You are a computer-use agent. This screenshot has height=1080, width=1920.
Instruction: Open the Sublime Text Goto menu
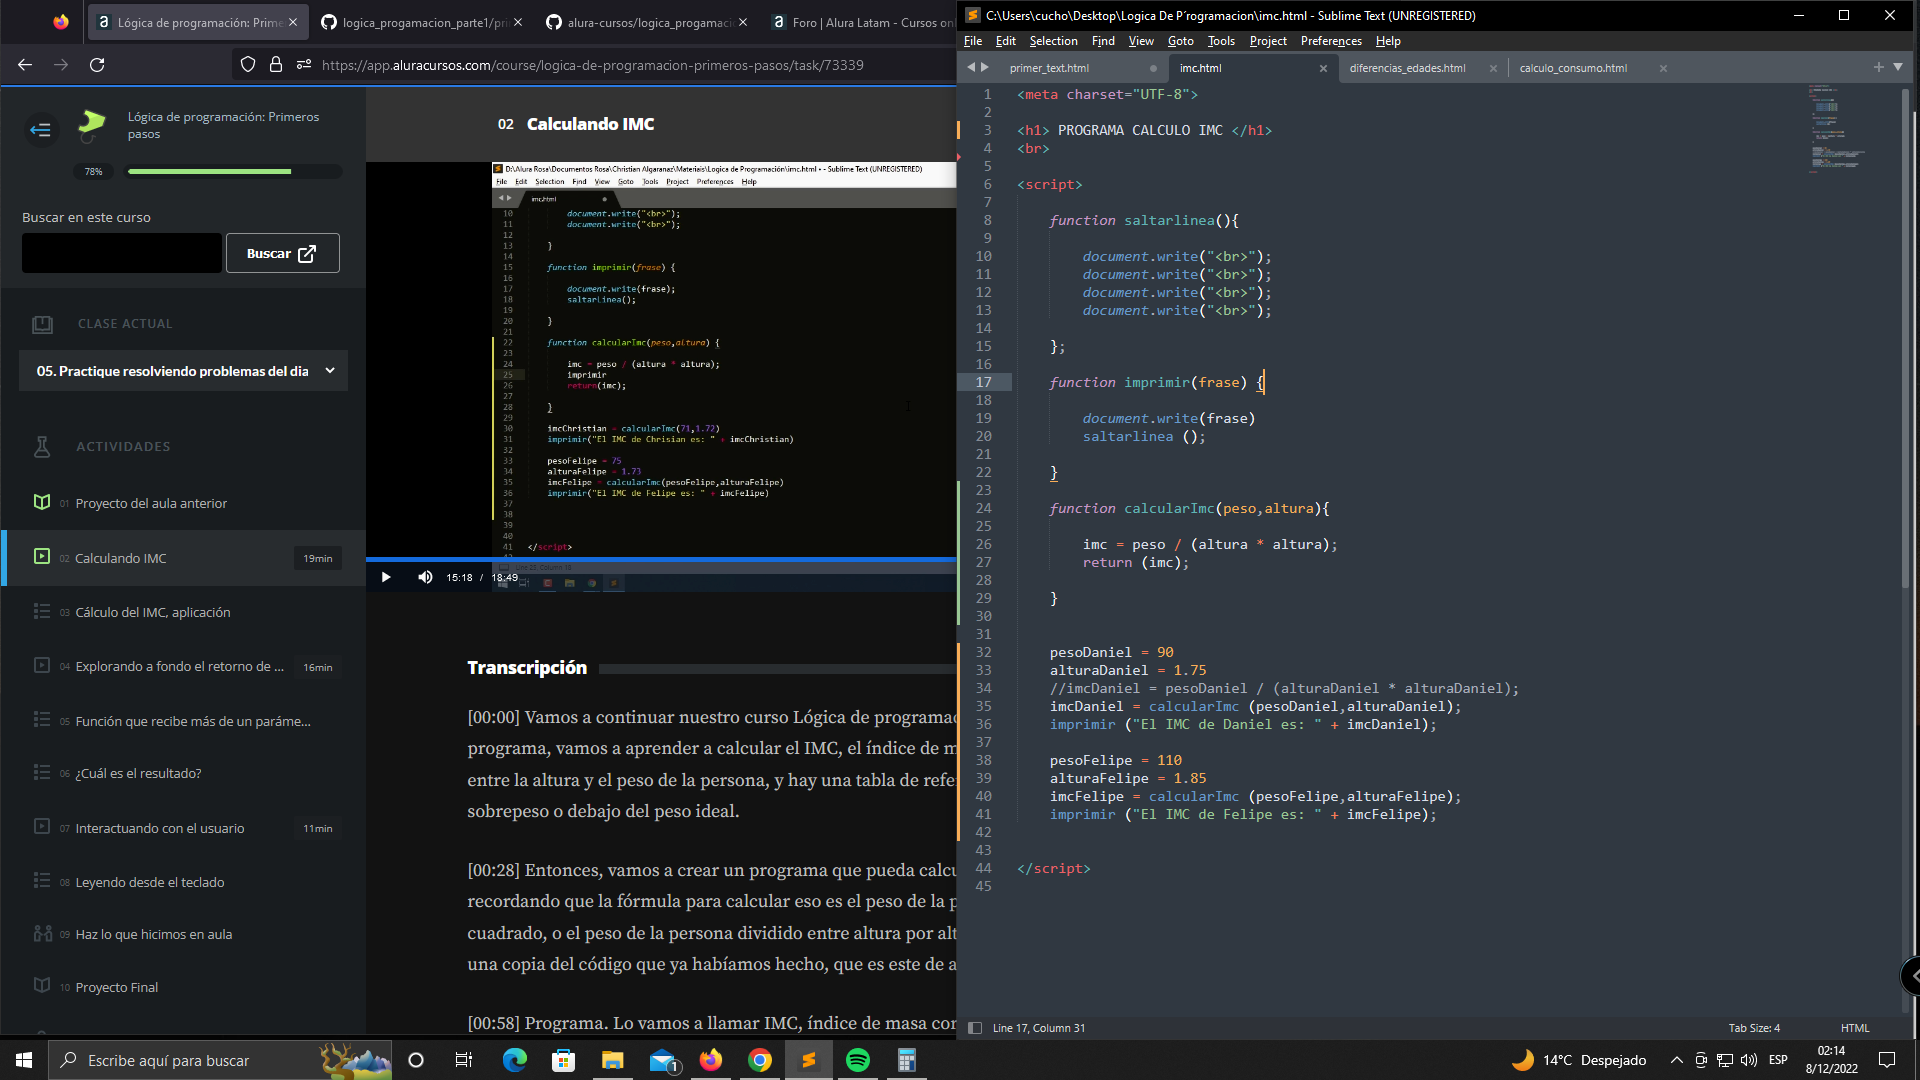click(x=1180, y=41)
